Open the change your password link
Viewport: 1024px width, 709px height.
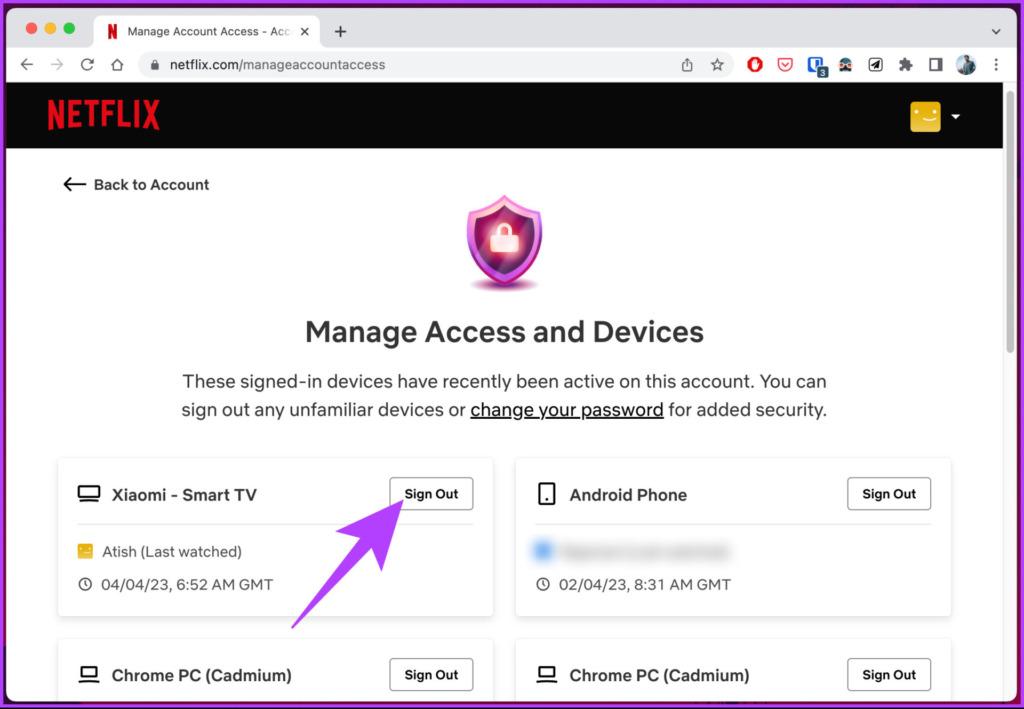pyautogui.click(x=566, y=410)
